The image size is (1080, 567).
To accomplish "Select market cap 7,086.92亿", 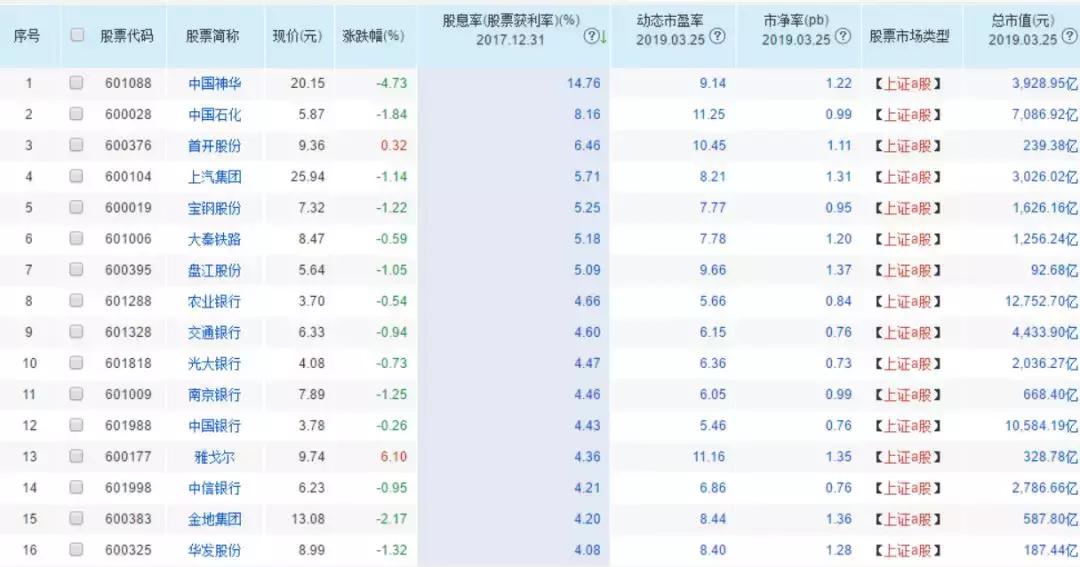I will [x=1044, y=114].
